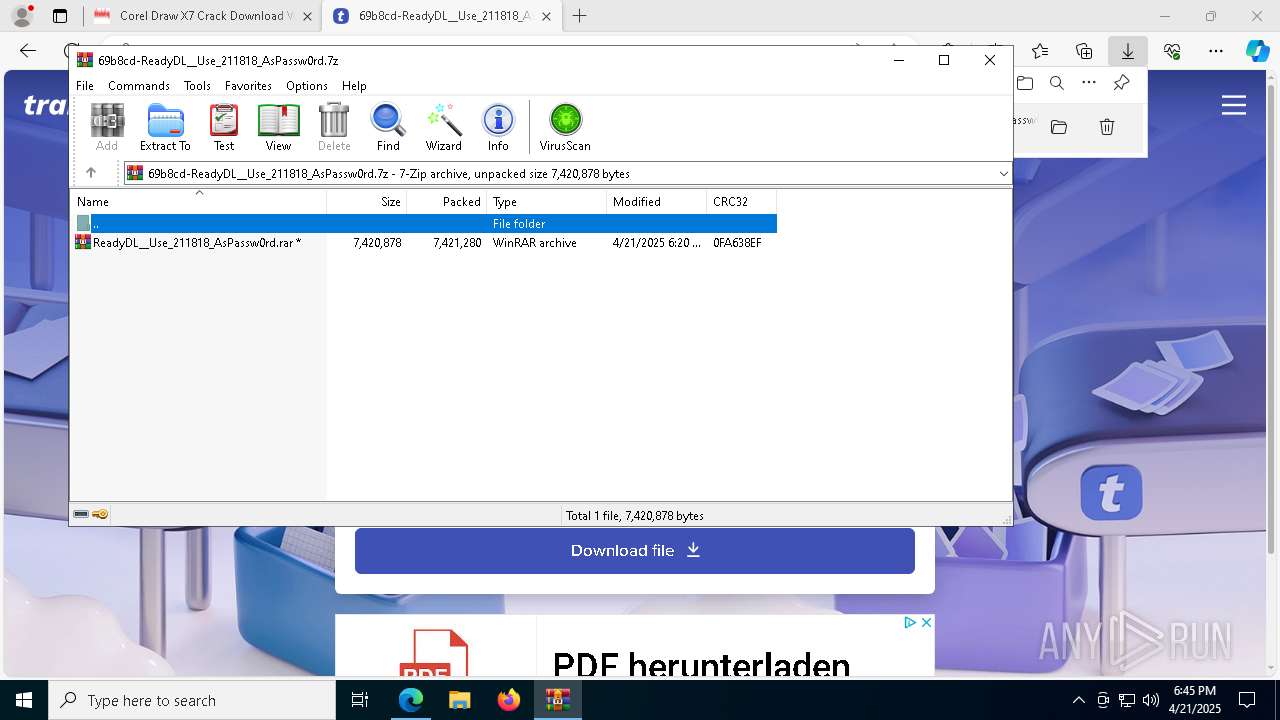Viewport: 1280px width, 720px height.
Task: Open File Explorer from taskbar
Action: (x=459, y=700)
